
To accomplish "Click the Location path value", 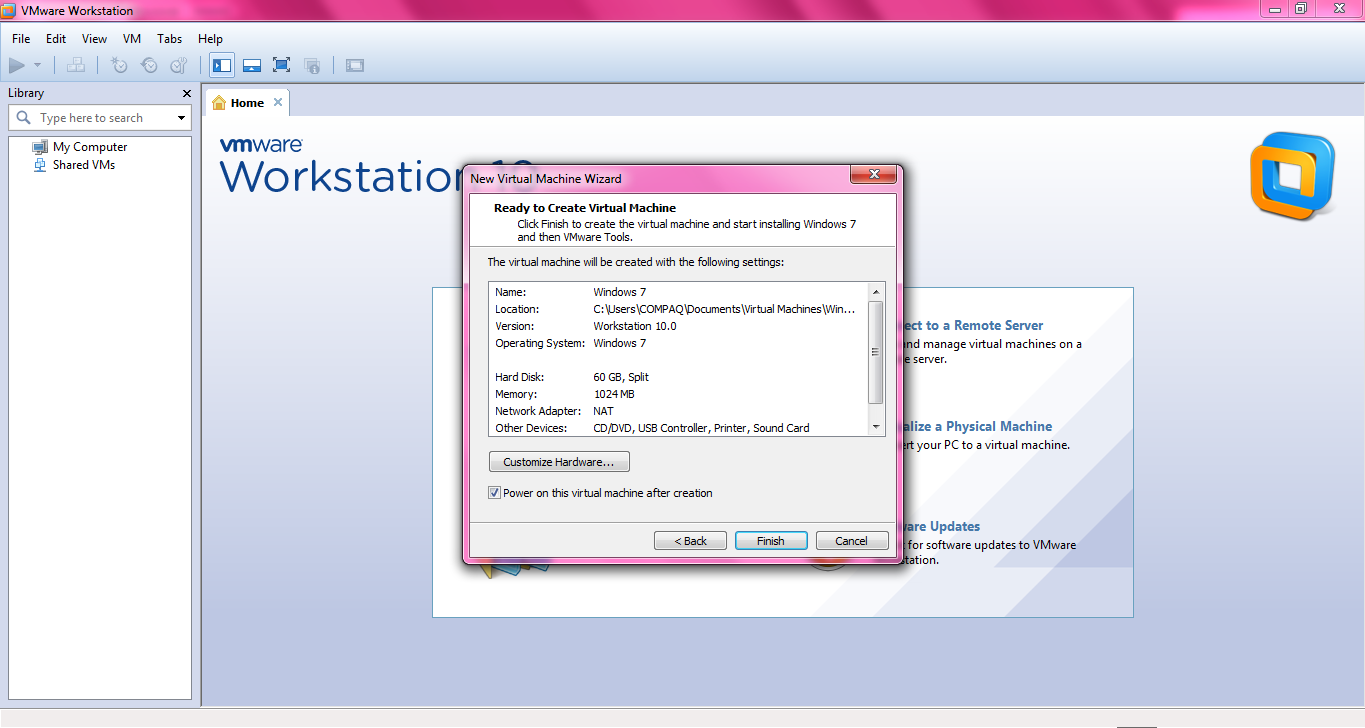I will [724, 309].
